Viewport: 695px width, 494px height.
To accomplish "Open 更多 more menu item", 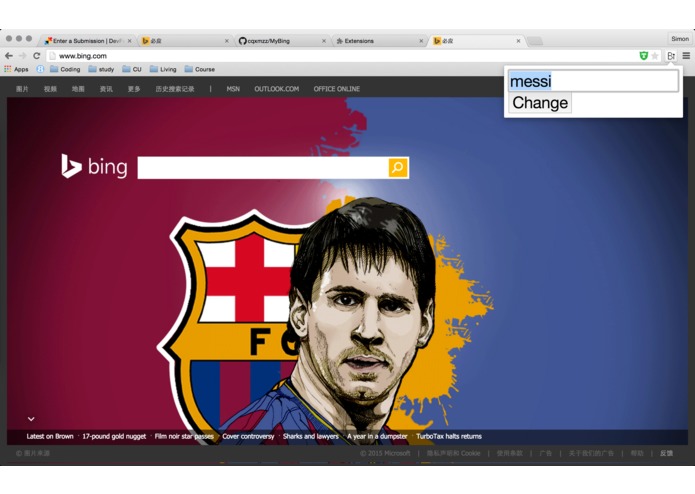I will [134, 89].
